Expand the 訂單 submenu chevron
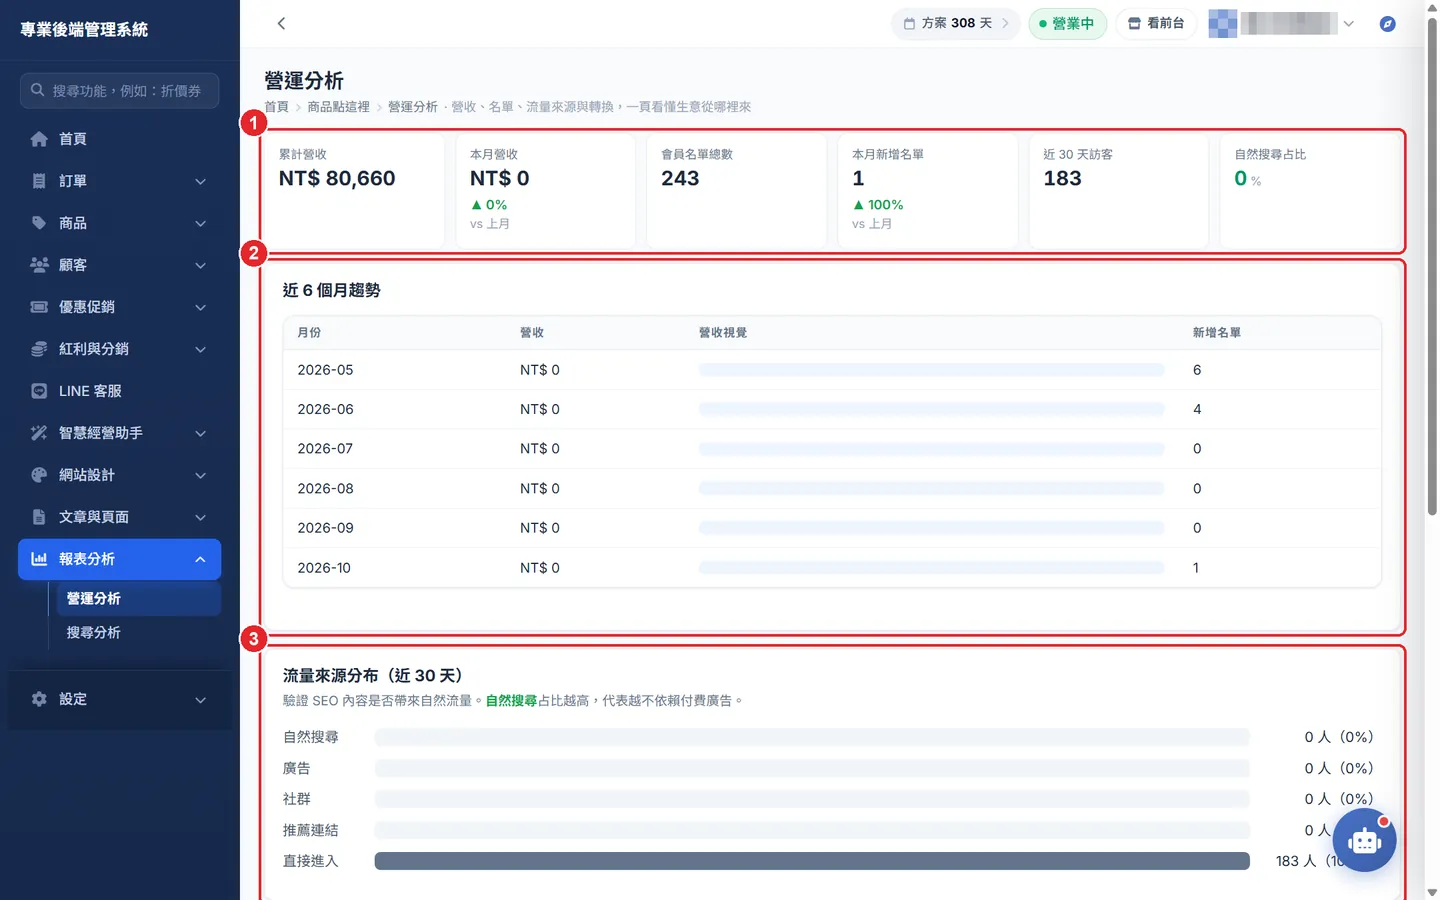 [200, 181]
